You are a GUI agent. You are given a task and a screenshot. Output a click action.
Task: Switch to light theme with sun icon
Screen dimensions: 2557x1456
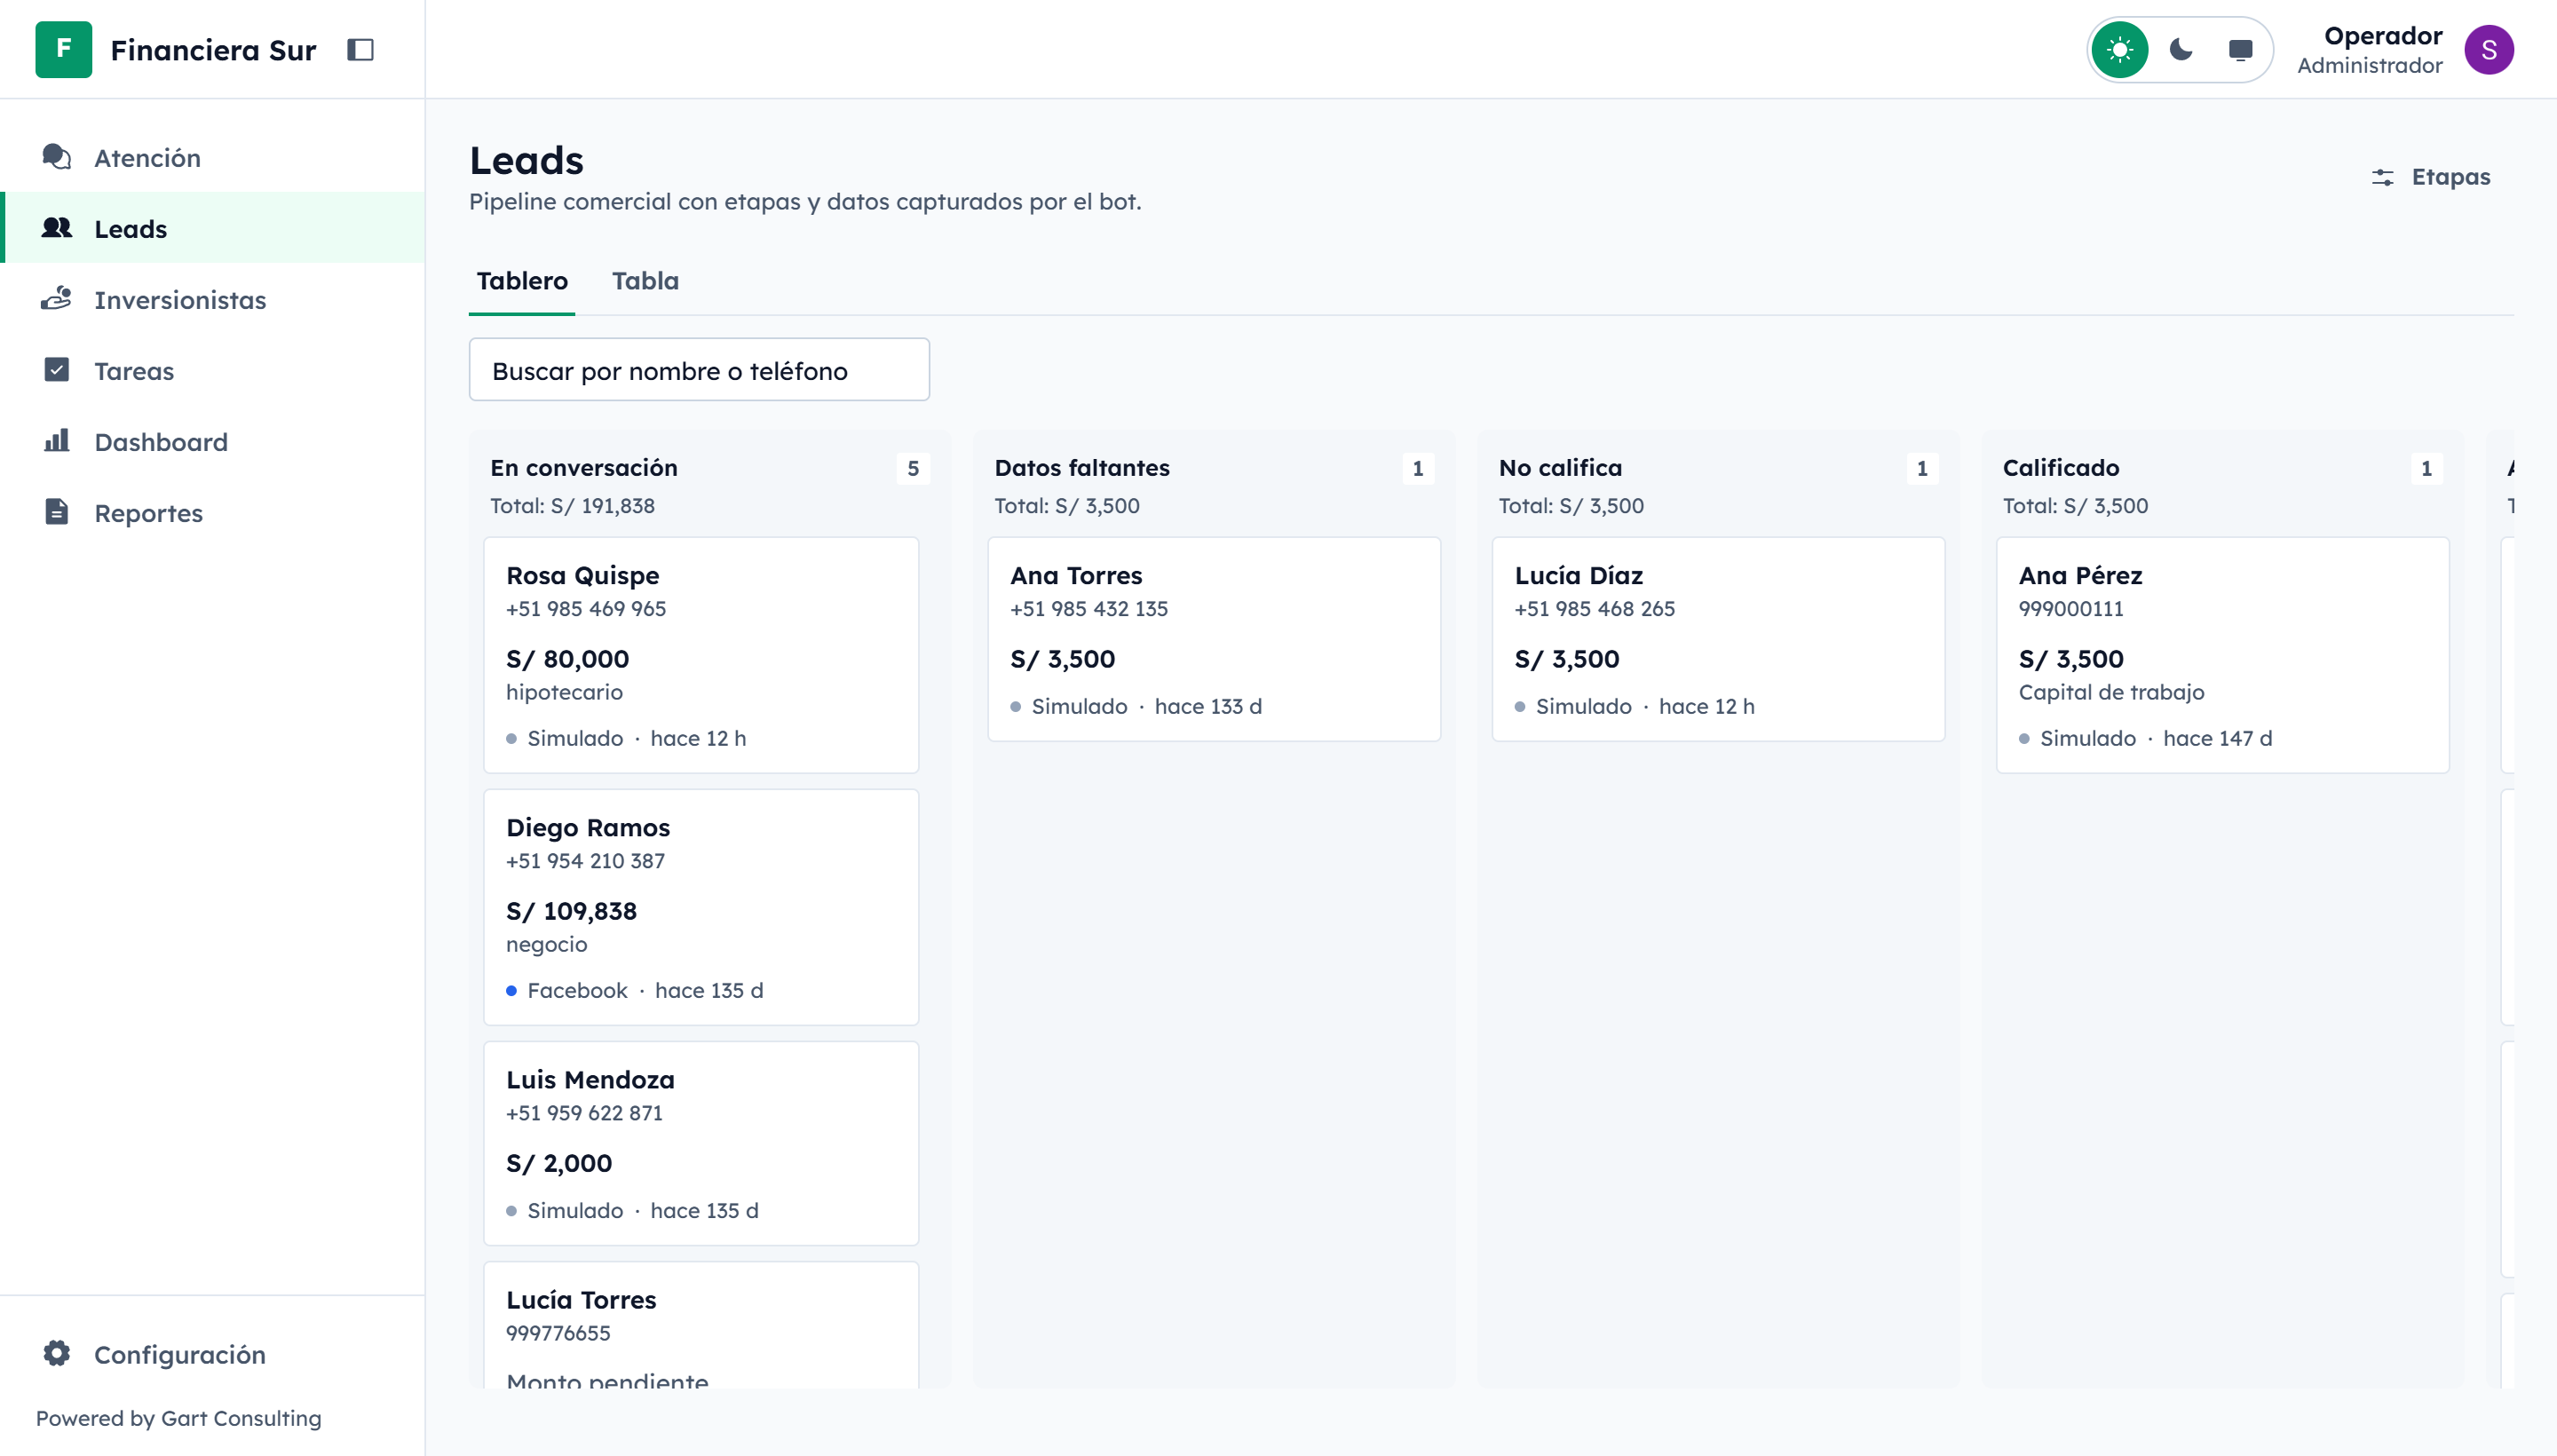[2120, 49]
